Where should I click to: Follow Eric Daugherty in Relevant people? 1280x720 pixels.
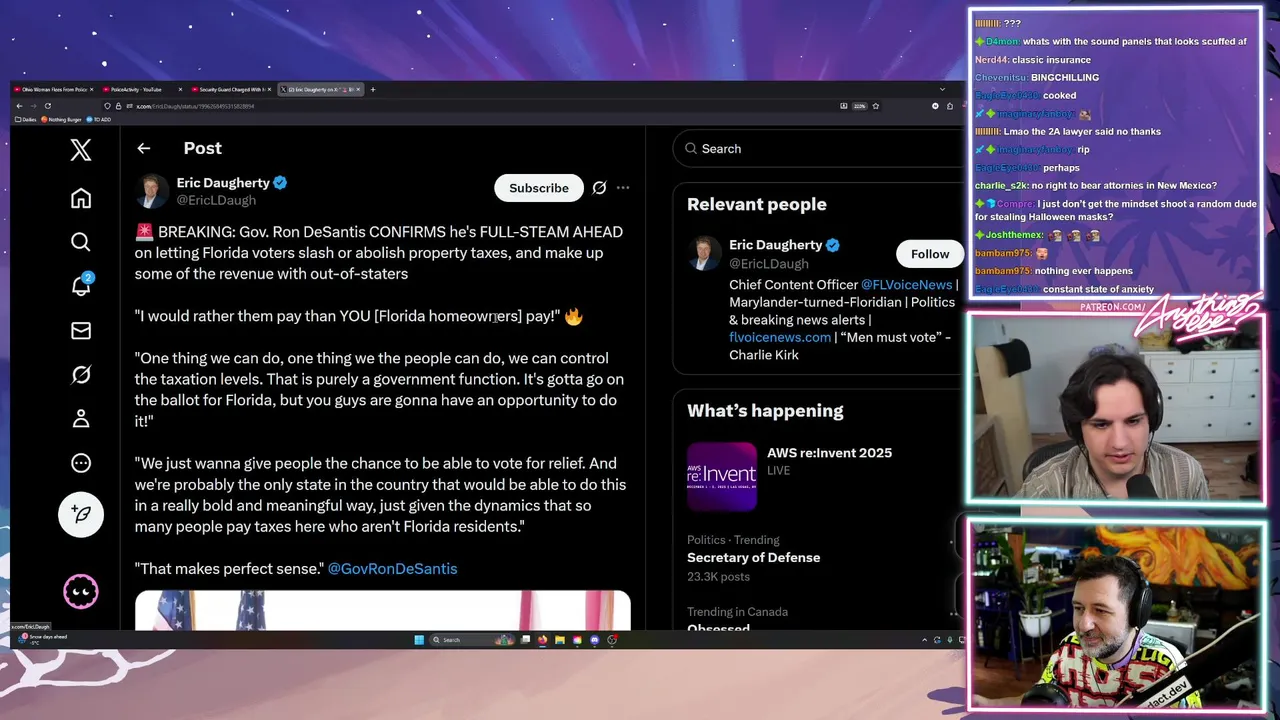click(x=930, y=254)
